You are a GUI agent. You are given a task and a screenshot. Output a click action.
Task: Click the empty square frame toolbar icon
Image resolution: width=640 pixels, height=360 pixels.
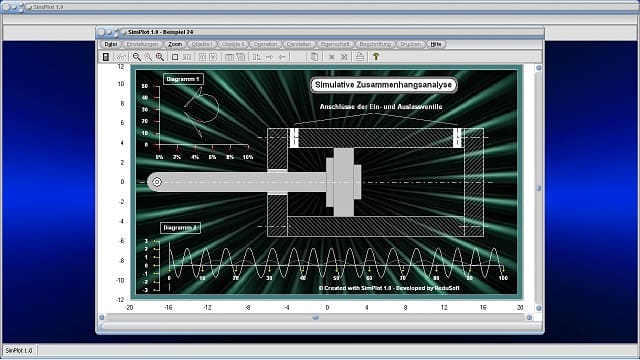[175, 57]
